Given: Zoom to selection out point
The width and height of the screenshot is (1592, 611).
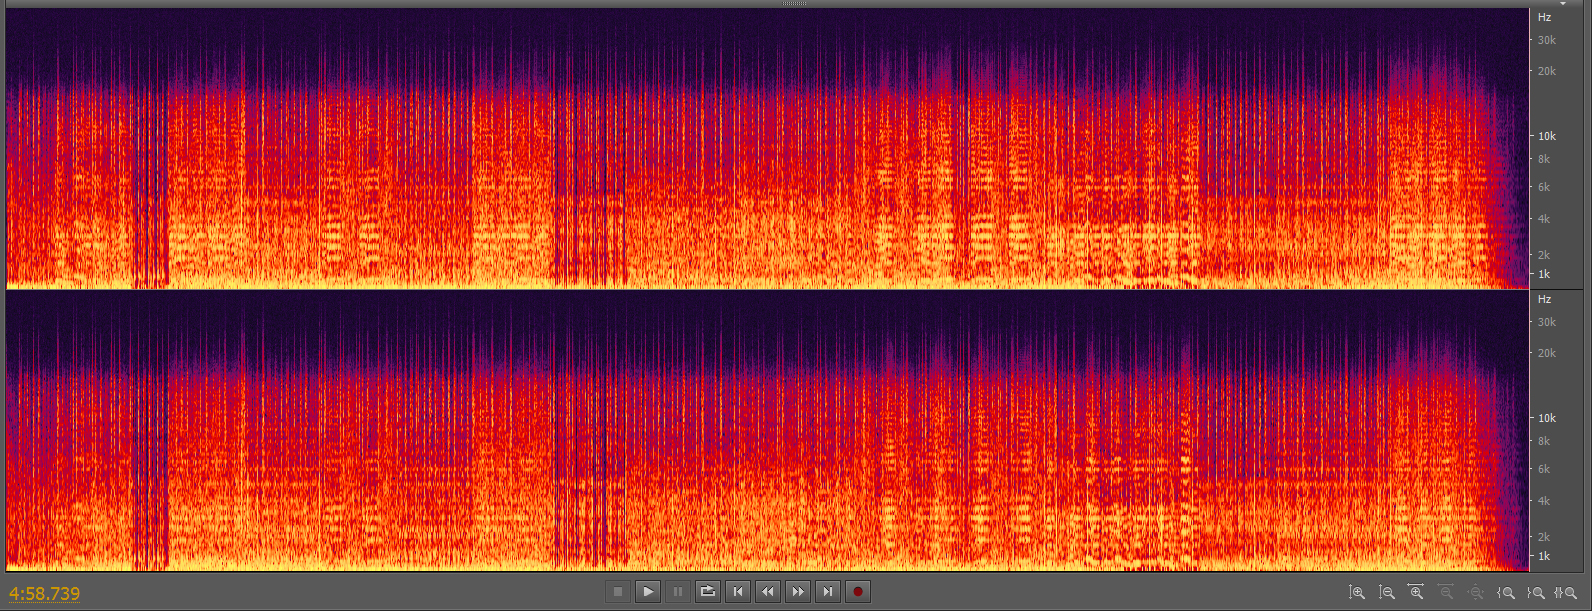Looking at the screenshot, I should [x=1536, y=593].
